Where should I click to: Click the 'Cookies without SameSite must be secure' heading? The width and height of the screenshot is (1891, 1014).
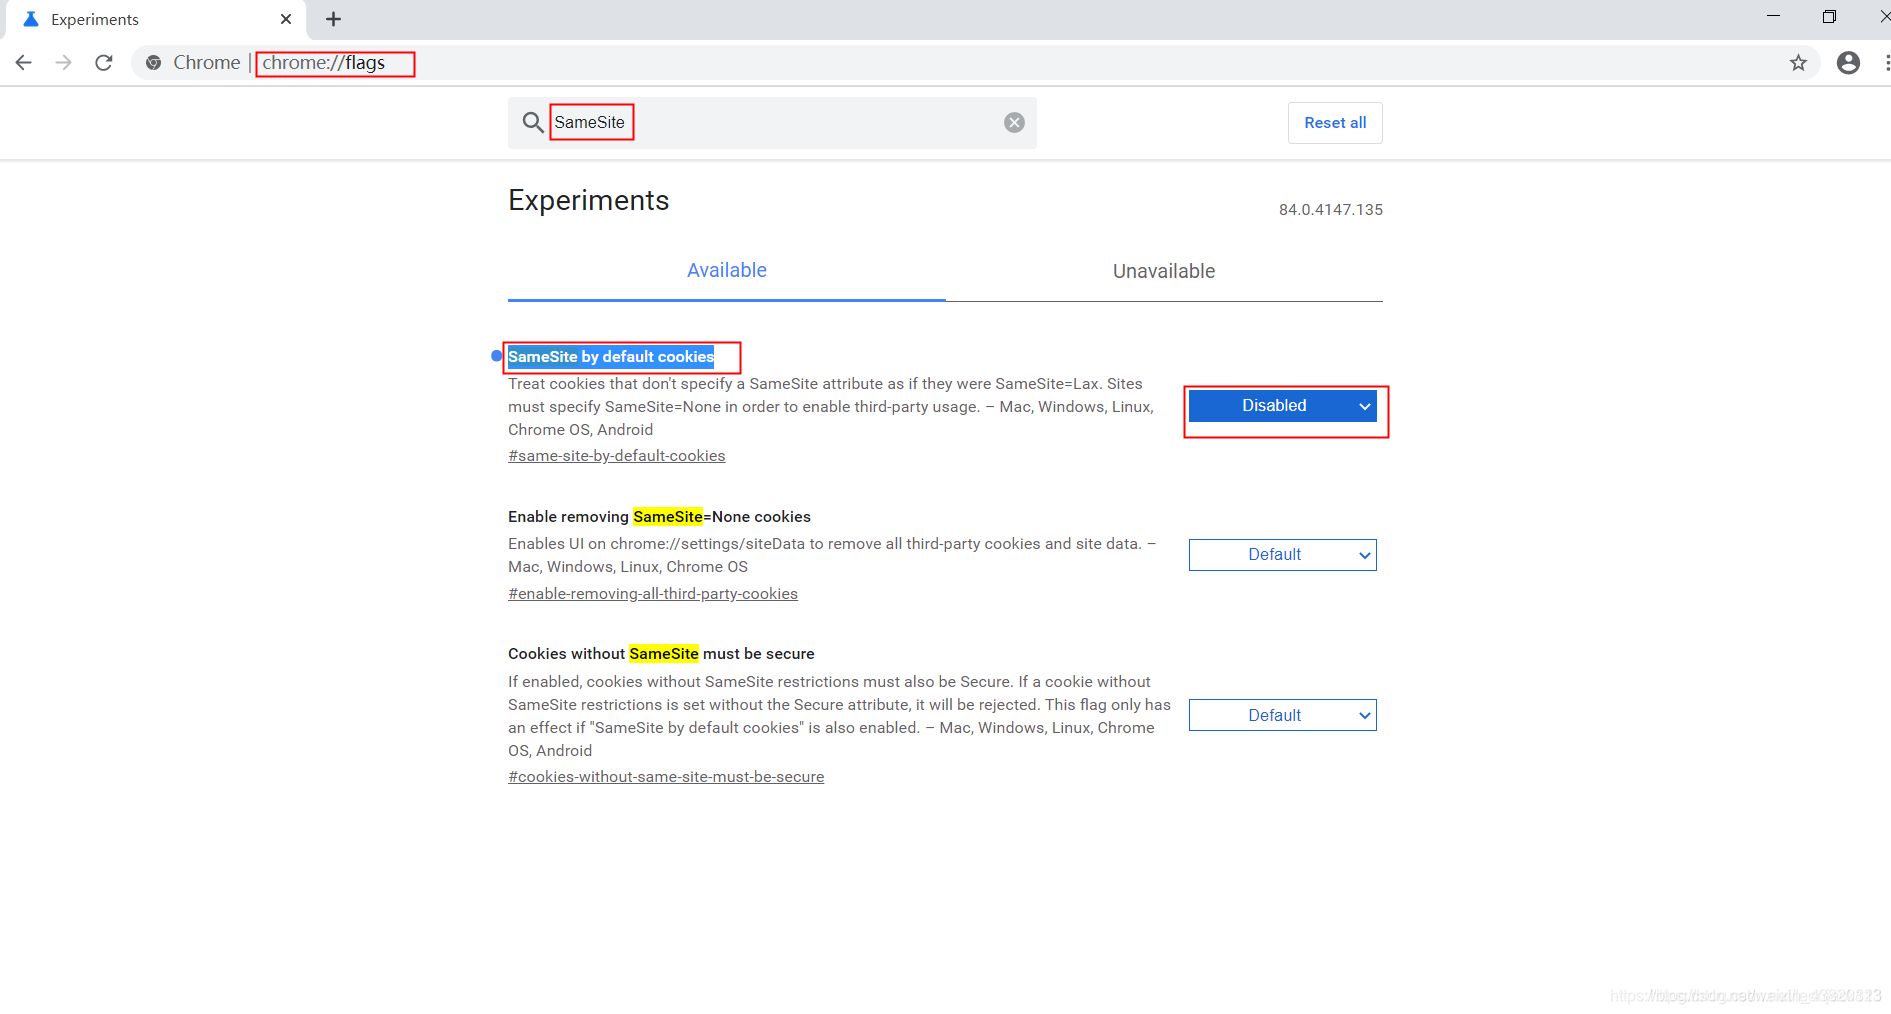661,654
